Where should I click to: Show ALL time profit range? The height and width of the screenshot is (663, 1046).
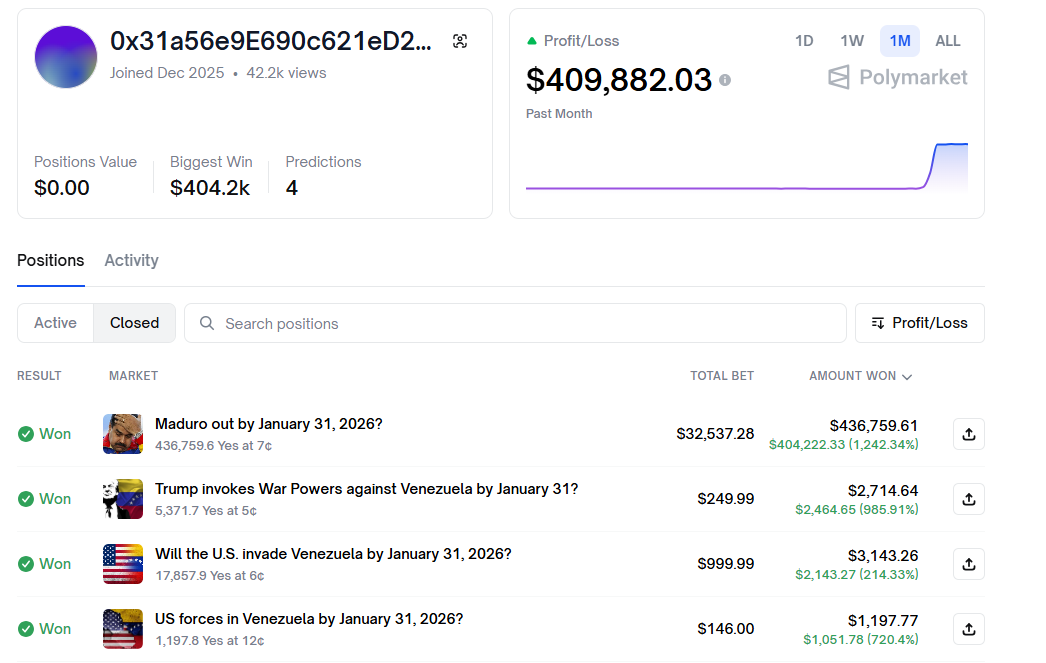pyautogui.click(x=947, y=41)
